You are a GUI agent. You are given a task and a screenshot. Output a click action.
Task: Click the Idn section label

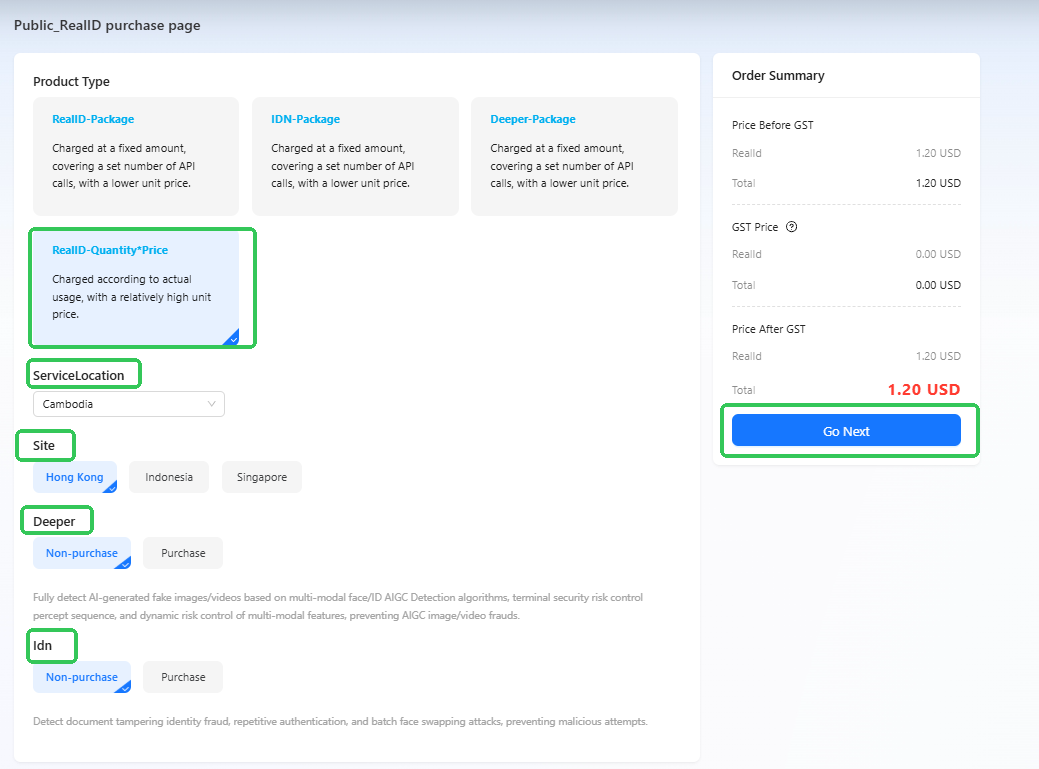pos(42,646)
